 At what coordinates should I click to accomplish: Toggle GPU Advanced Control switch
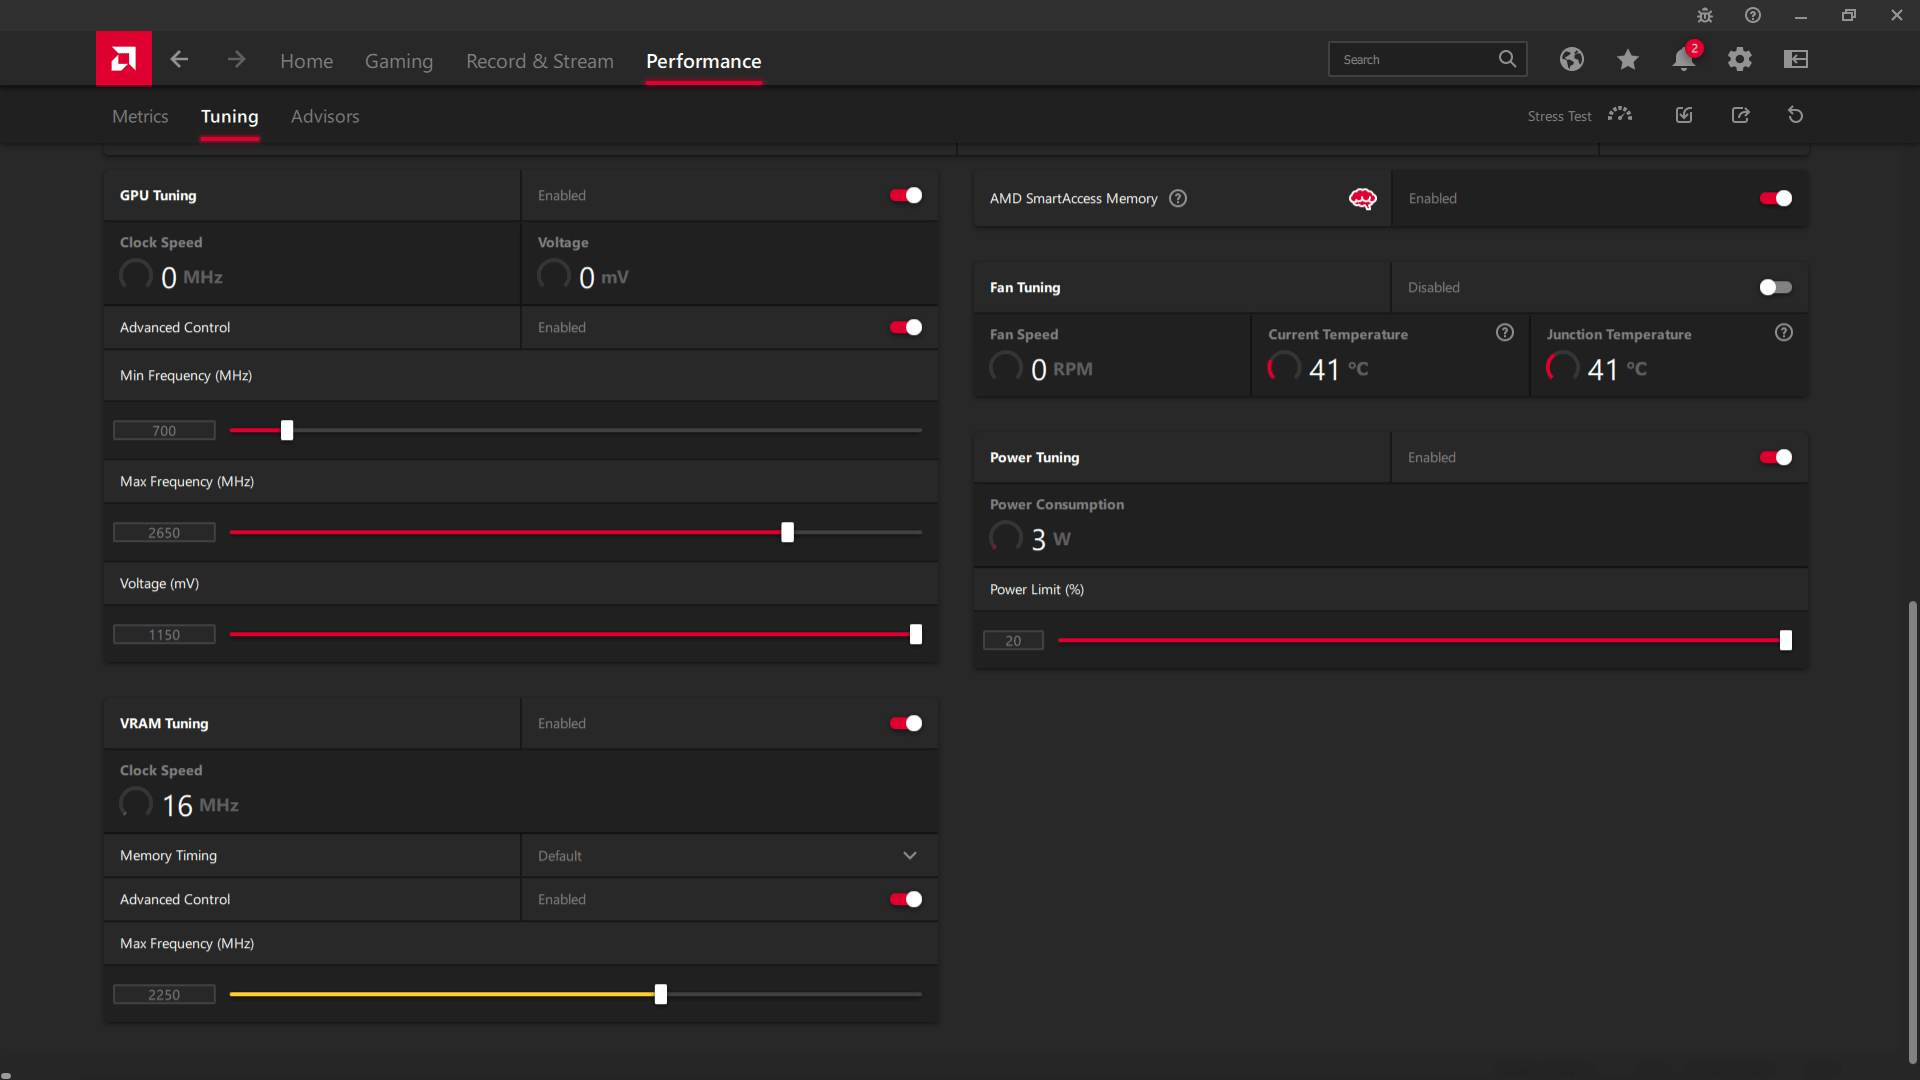pyautogui.click(x=906, y=327)
